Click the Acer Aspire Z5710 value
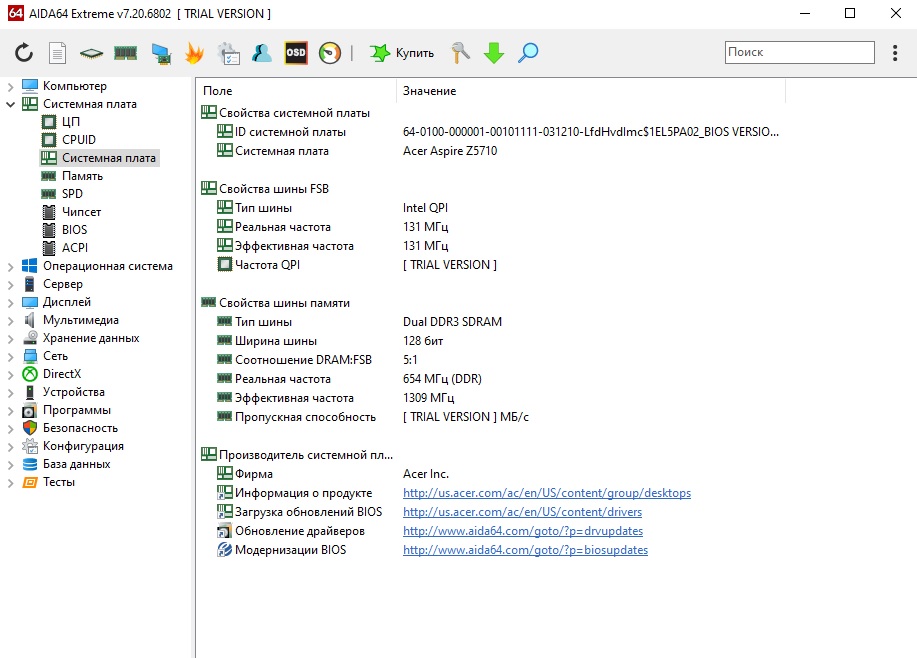Image resolution: width=917 pixels, height=658 pixels. pyautogui.click(x=450, y=151)
